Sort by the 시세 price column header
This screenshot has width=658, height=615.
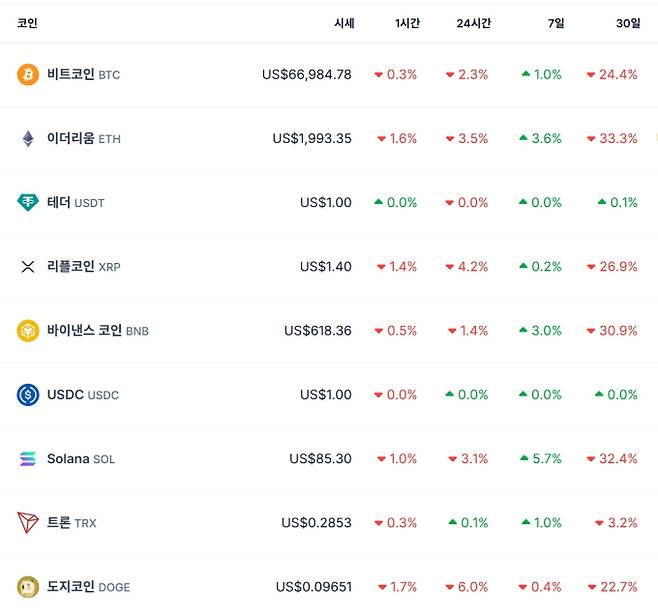point(344,23)
